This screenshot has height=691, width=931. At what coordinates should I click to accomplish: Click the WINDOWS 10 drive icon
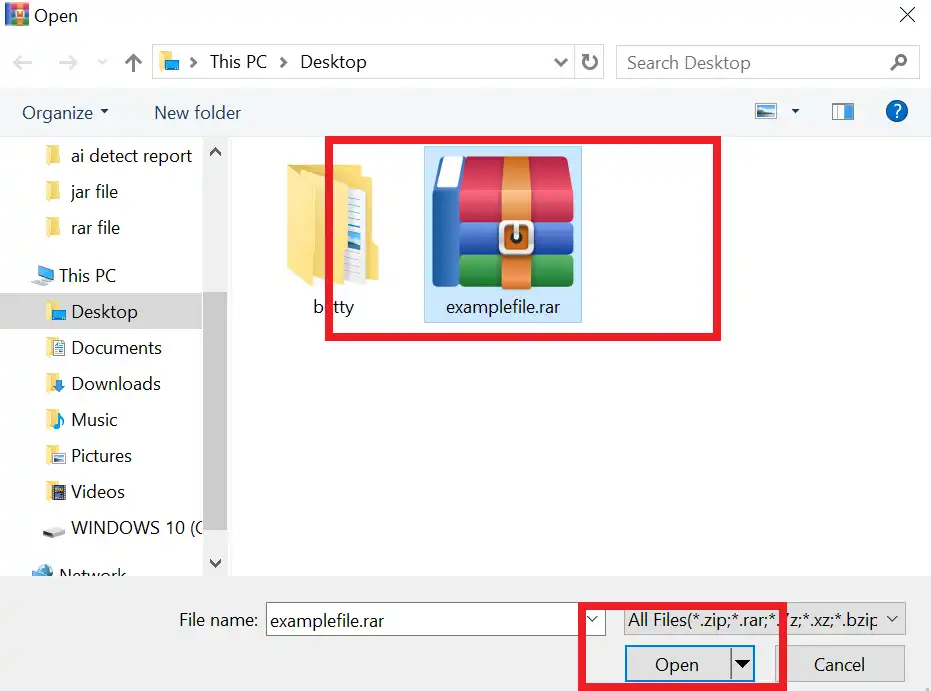pos(54,531)
